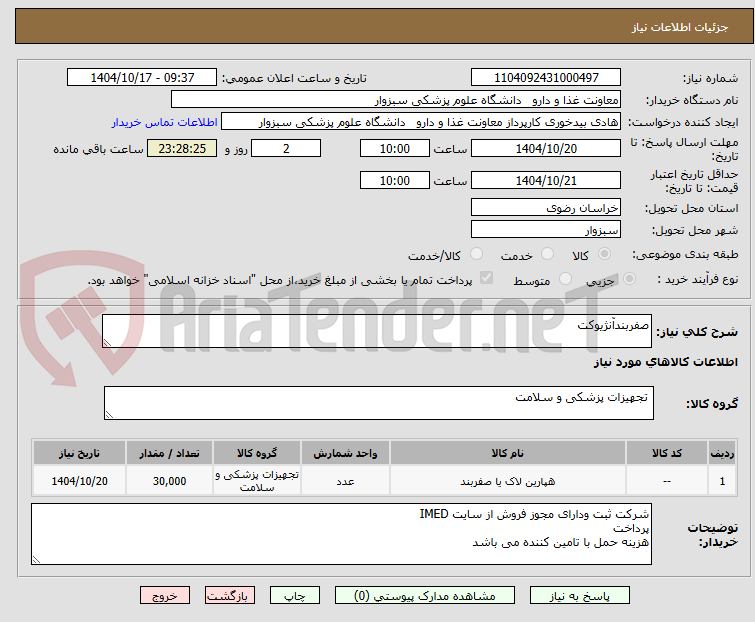Image resolution: width=755 pixels, height=622 pixels.
Task: Grab the resize handle of شرح کلی نیاز box
Action: click(107, 343)
